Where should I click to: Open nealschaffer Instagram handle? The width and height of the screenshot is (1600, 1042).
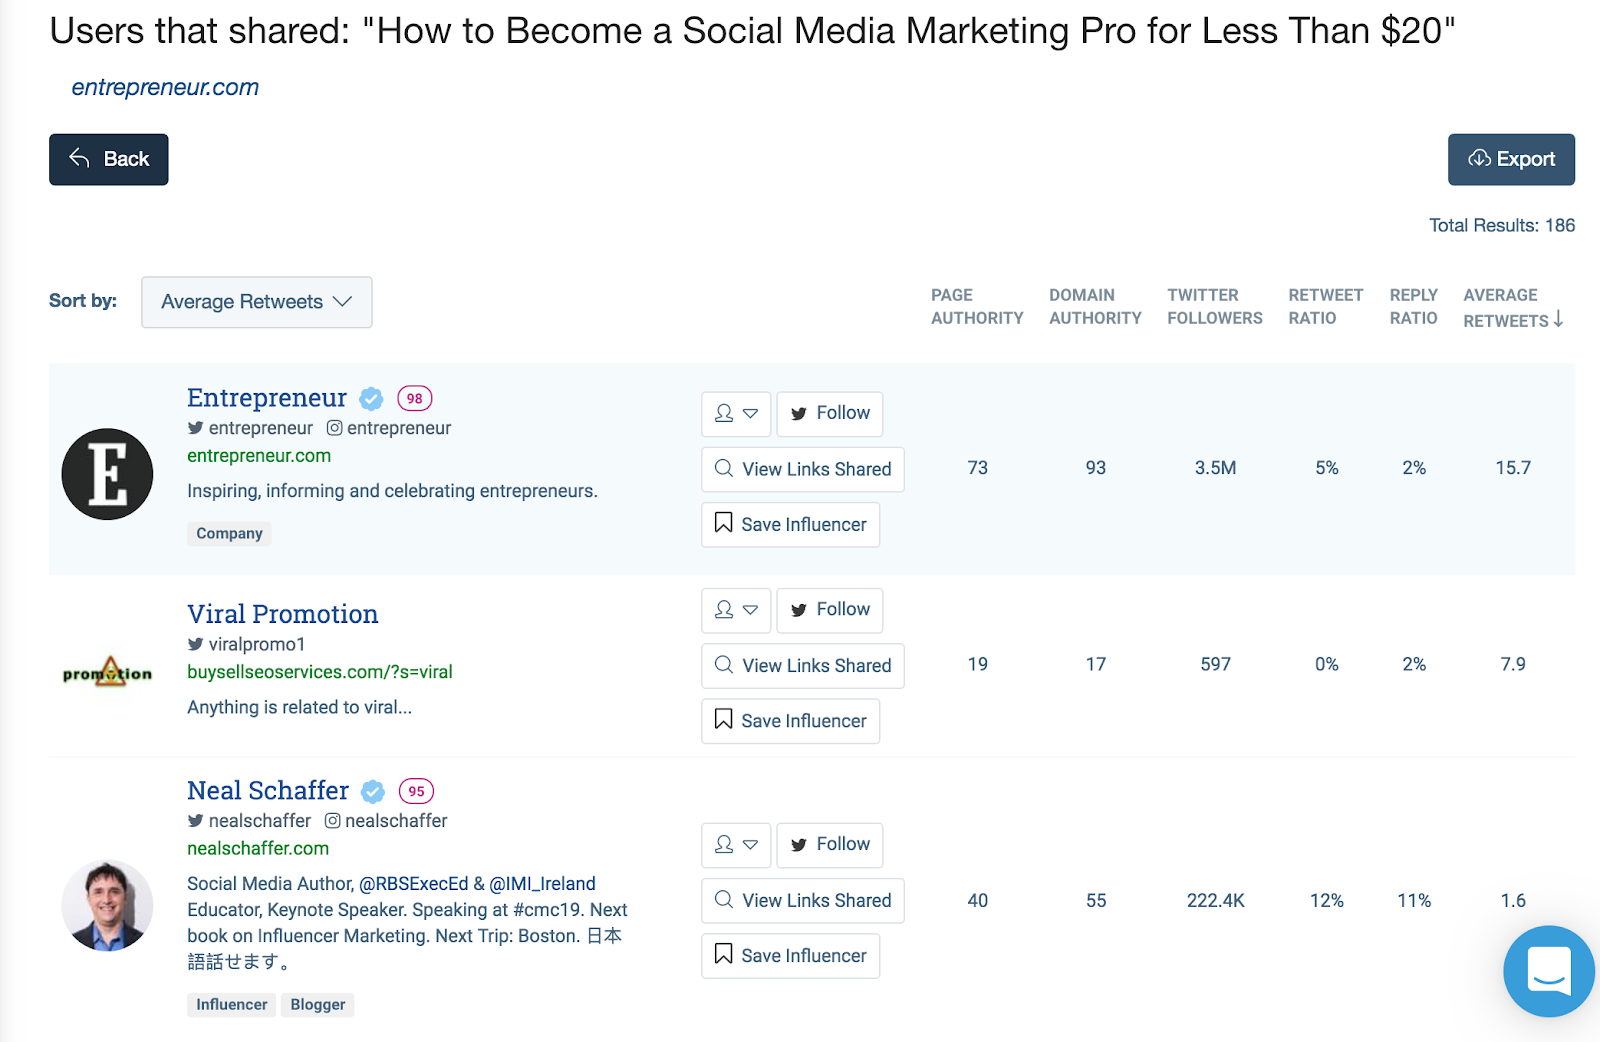(386, 821)
